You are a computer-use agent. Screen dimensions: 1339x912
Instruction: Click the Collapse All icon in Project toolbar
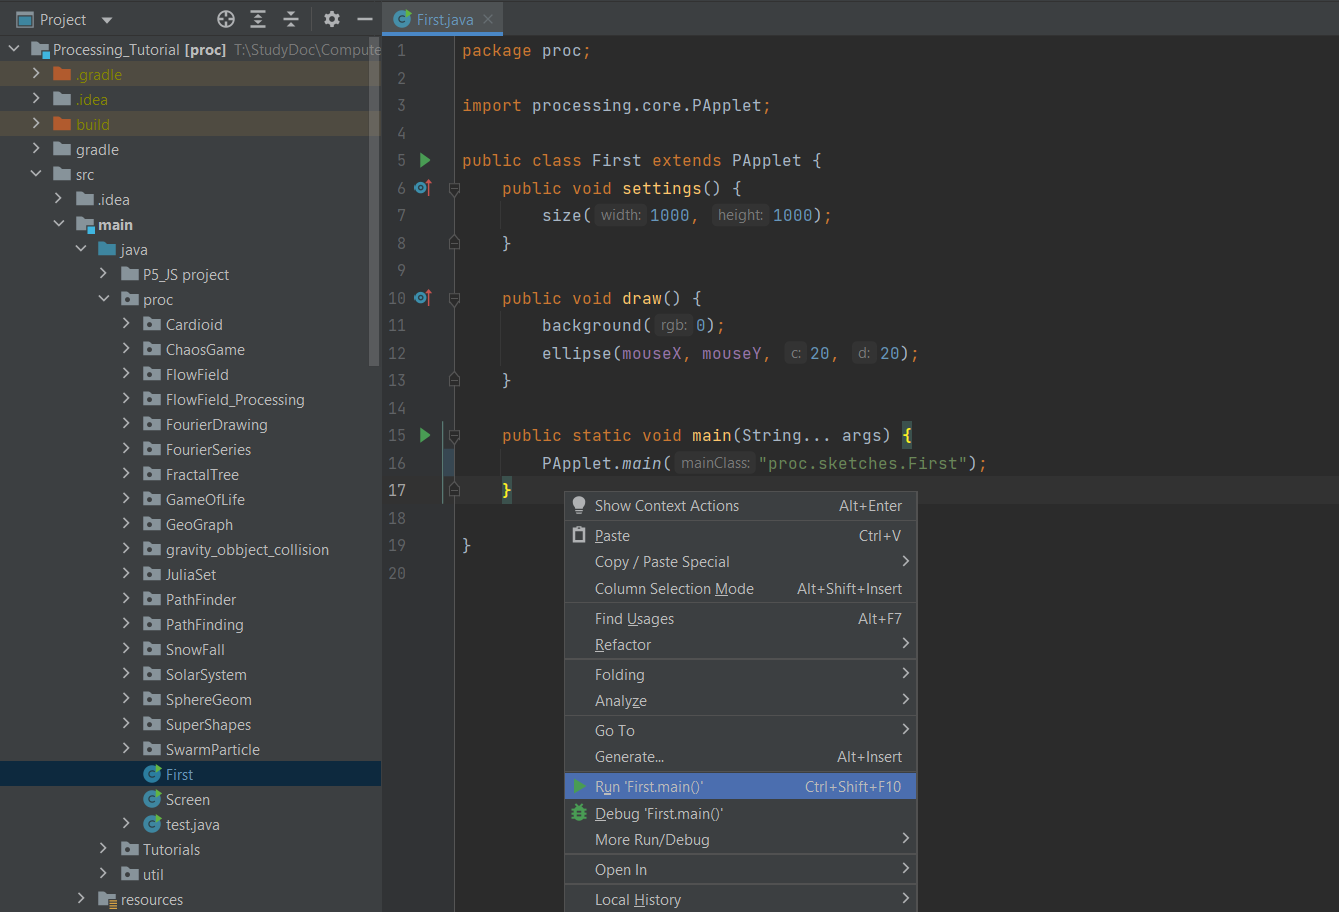291,19
